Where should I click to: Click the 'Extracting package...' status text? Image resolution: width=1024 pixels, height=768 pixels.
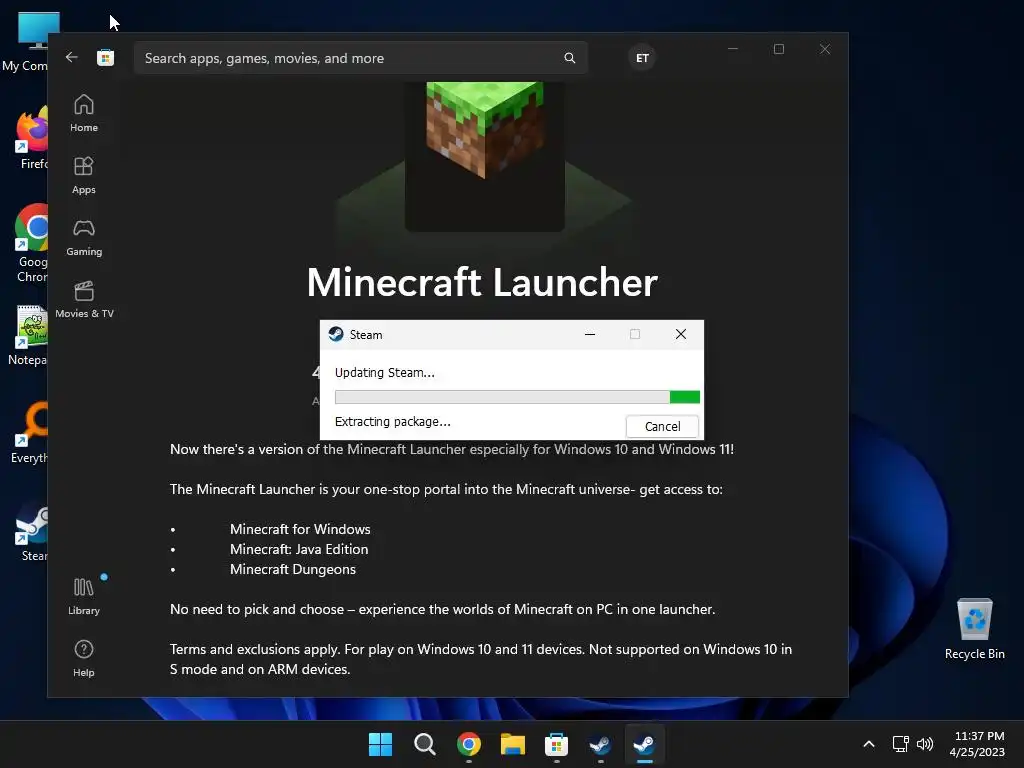coord(392,422)
